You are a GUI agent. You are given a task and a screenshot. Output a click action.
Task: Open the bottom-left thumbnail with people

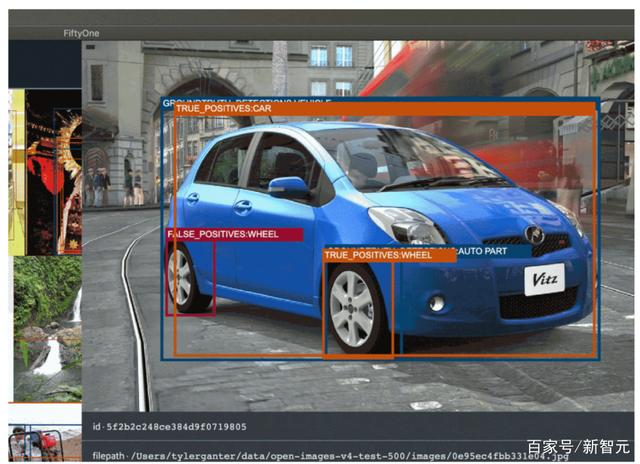click(45, 443)
